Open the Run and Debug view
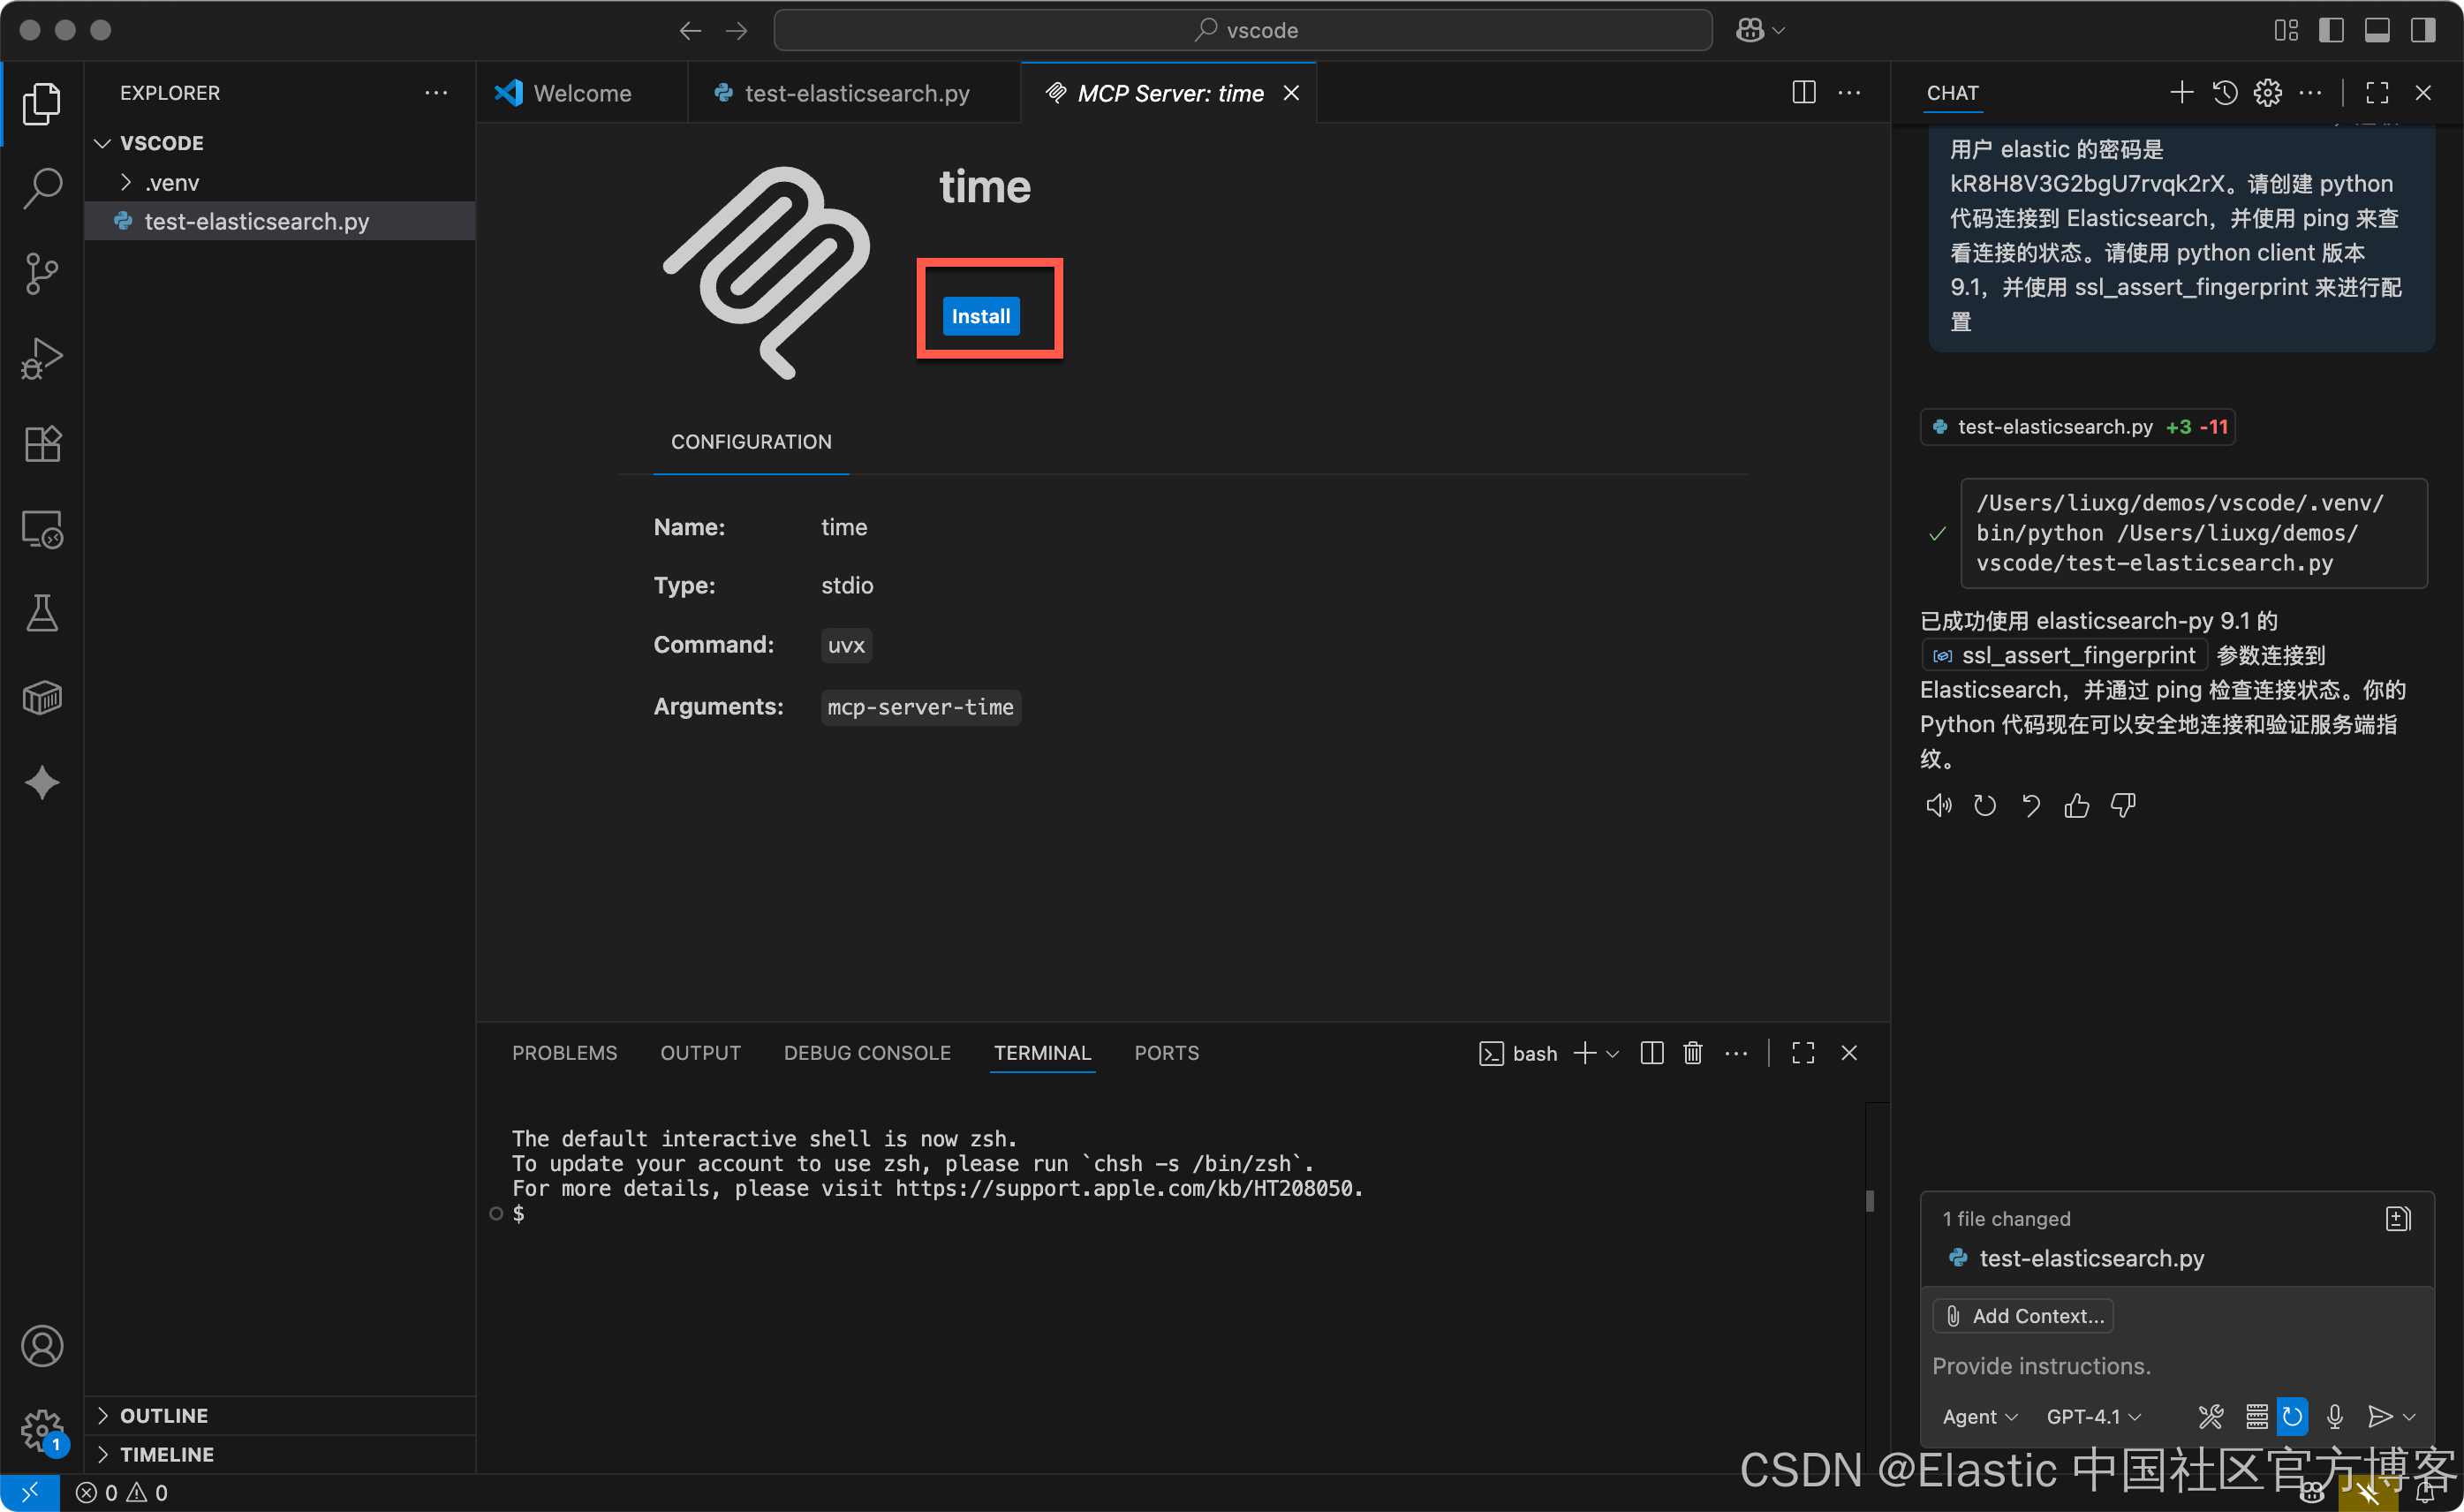The height and width of the screenshot is (1512, 2464). coord(42,358)
